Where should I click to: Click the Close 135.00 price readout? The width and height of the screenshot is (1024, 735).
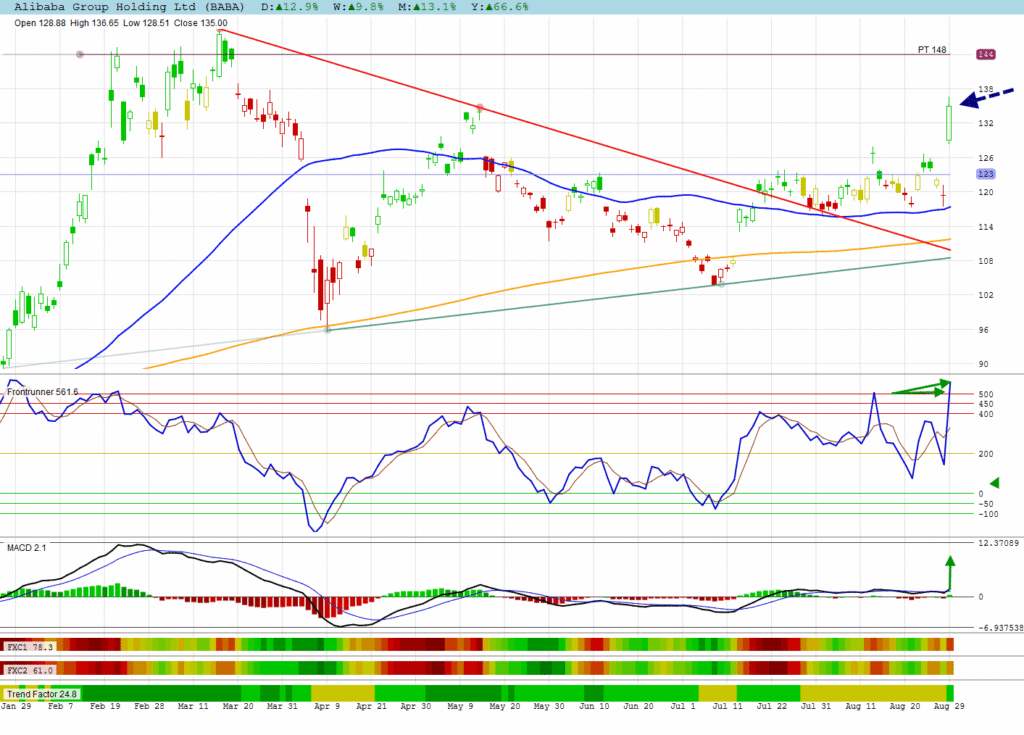coord(200,23)
